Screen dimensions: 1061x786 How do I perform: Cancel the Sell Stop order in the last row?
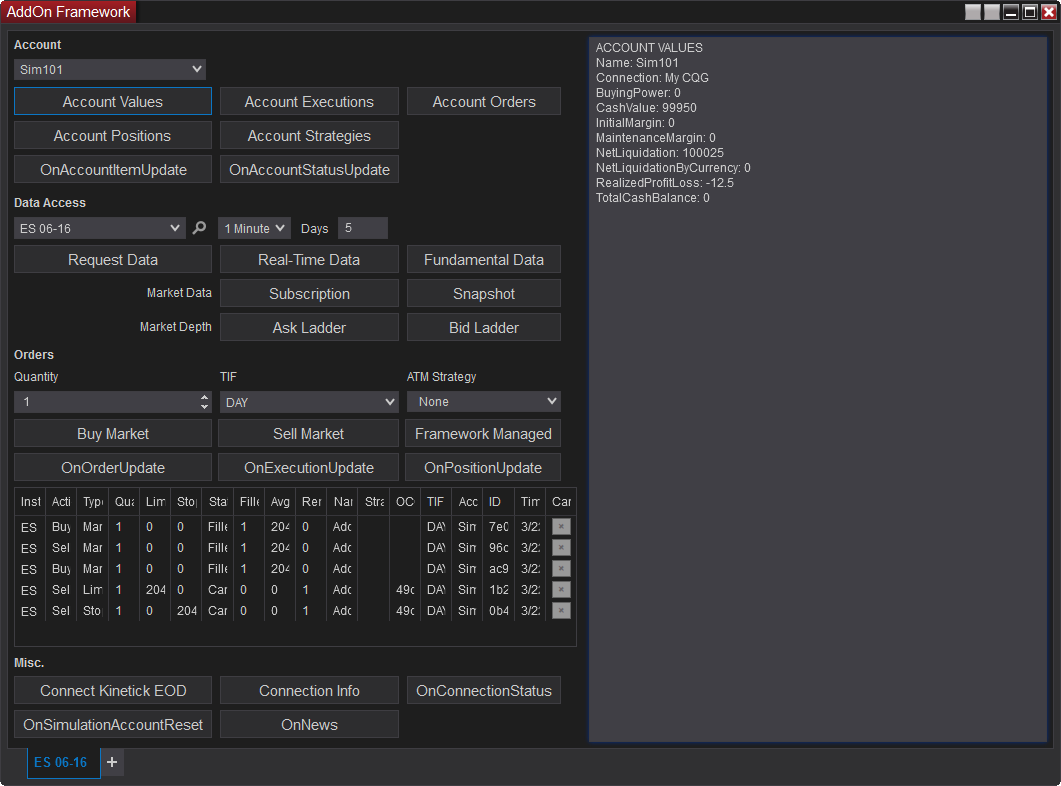(x=561, y=610)
